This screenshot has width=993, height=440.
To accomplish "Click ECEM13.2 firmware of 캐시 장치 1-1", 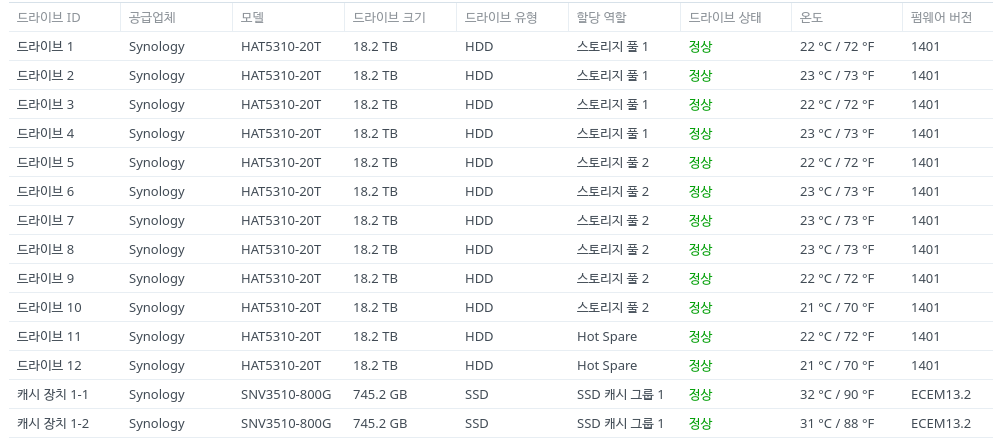I will [x=940, y=394].
